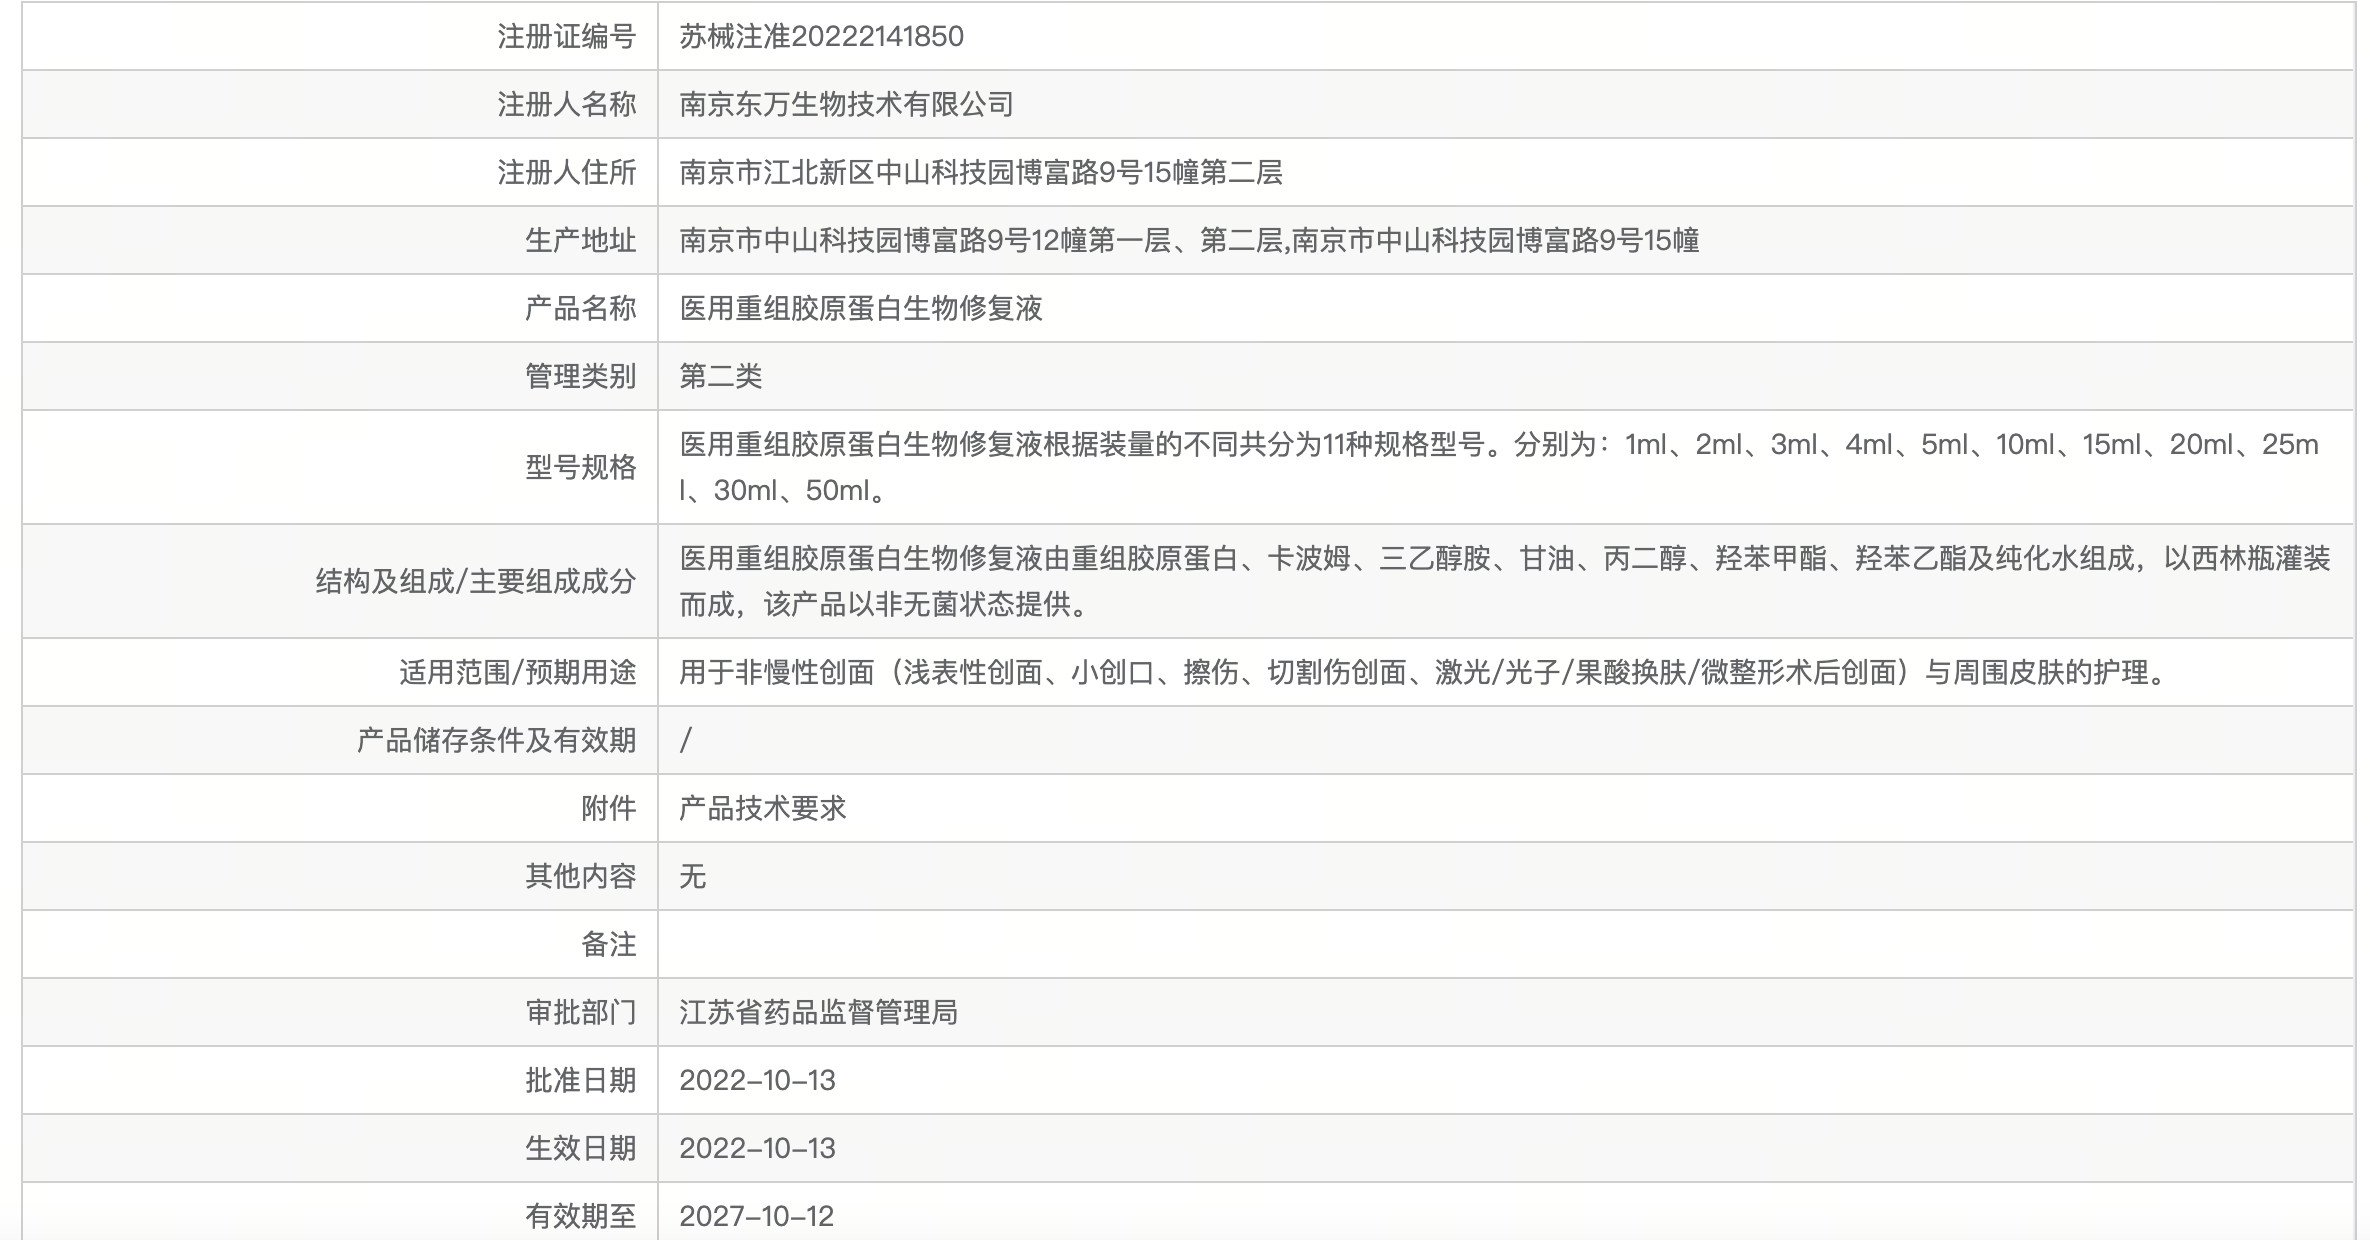Viewport: 2370px width, 1240px height.
Task: Click the 批准日期 label
Action: [580, 1080]
